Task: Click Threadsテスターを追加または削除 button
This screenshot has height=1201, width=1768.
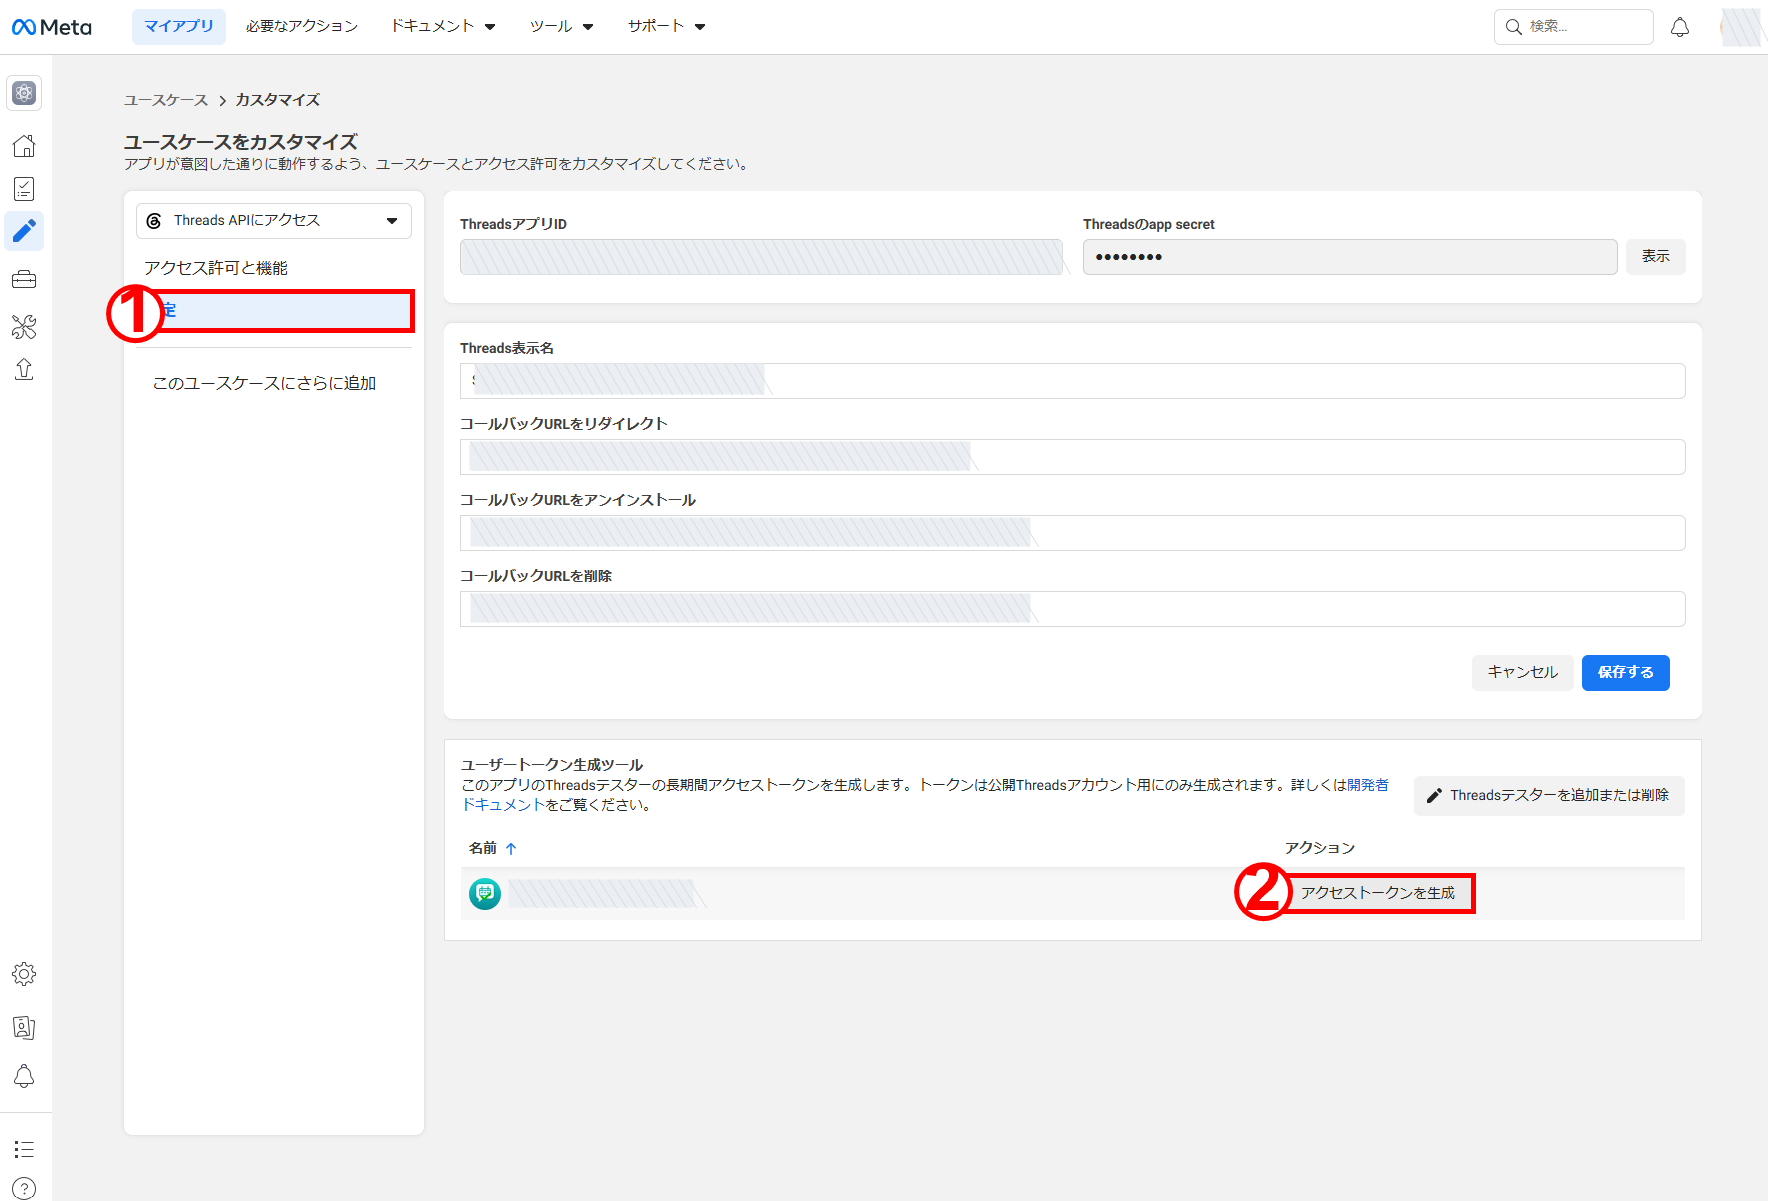Action: click(x=1549, y=796)
